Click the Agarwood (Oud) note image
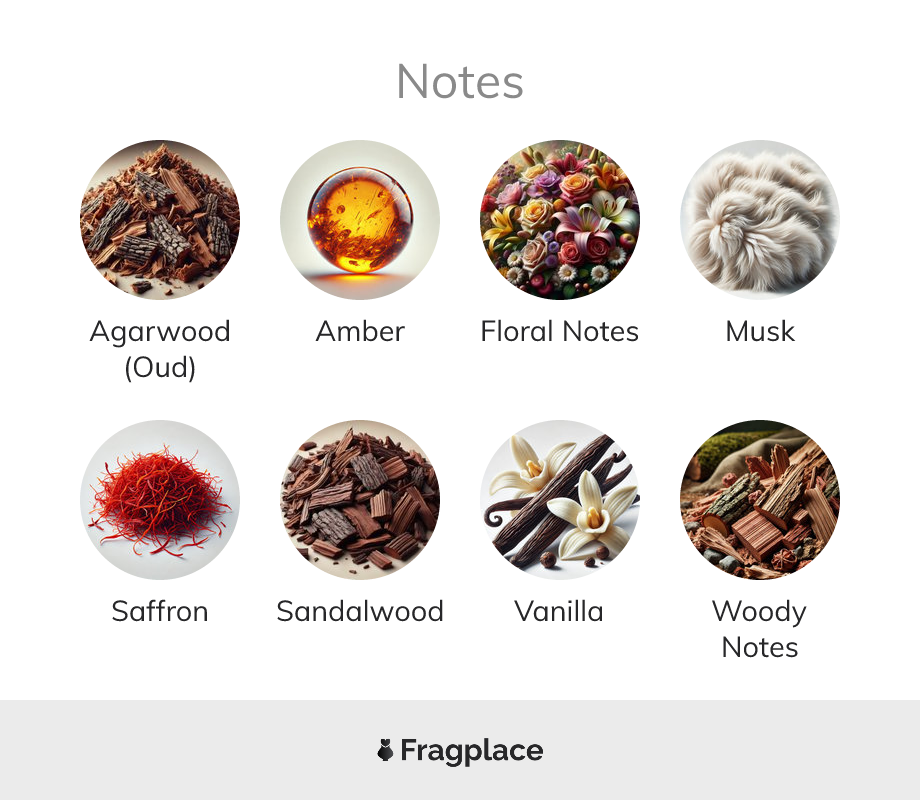920x800 pixels. pos(160,220)
